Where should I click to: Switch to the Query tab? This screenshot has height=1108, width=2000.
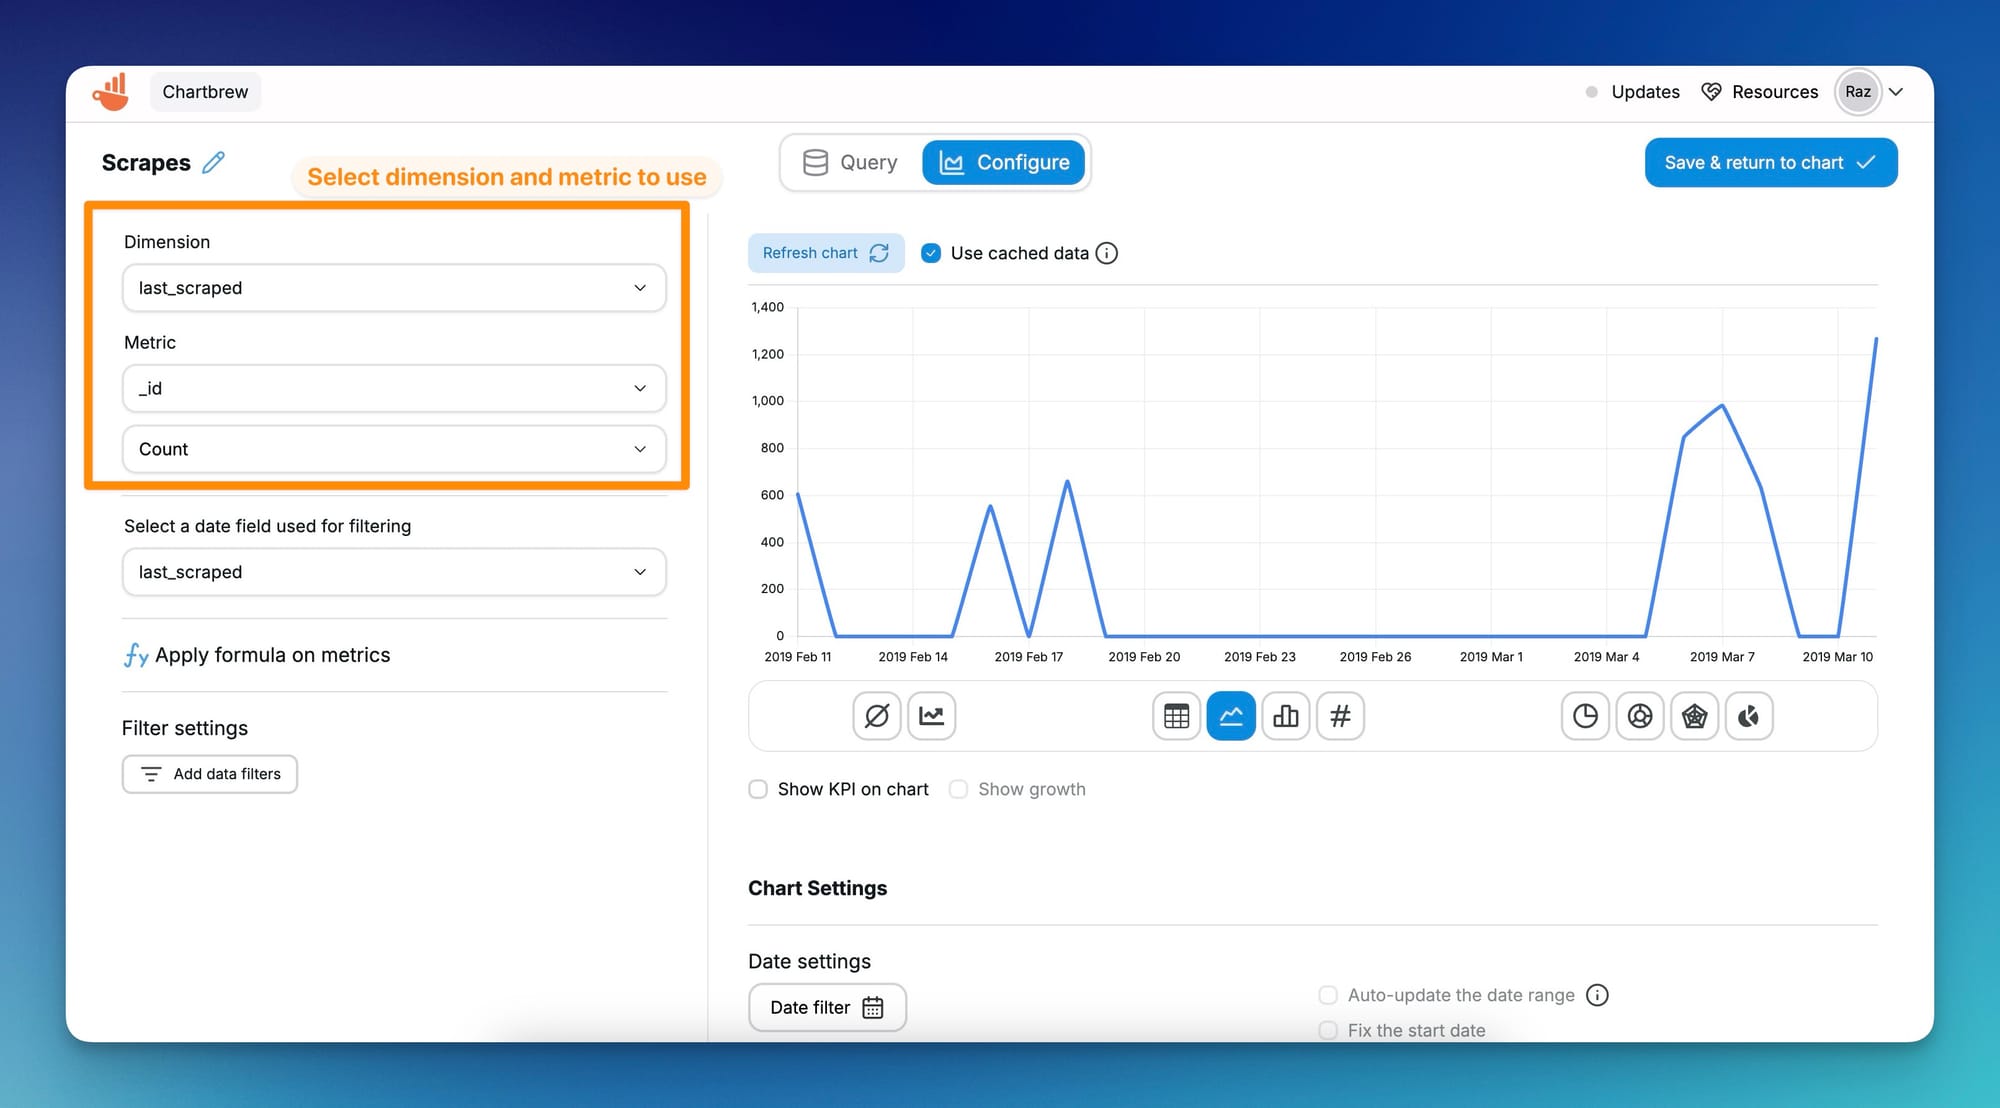click(848, 162)
